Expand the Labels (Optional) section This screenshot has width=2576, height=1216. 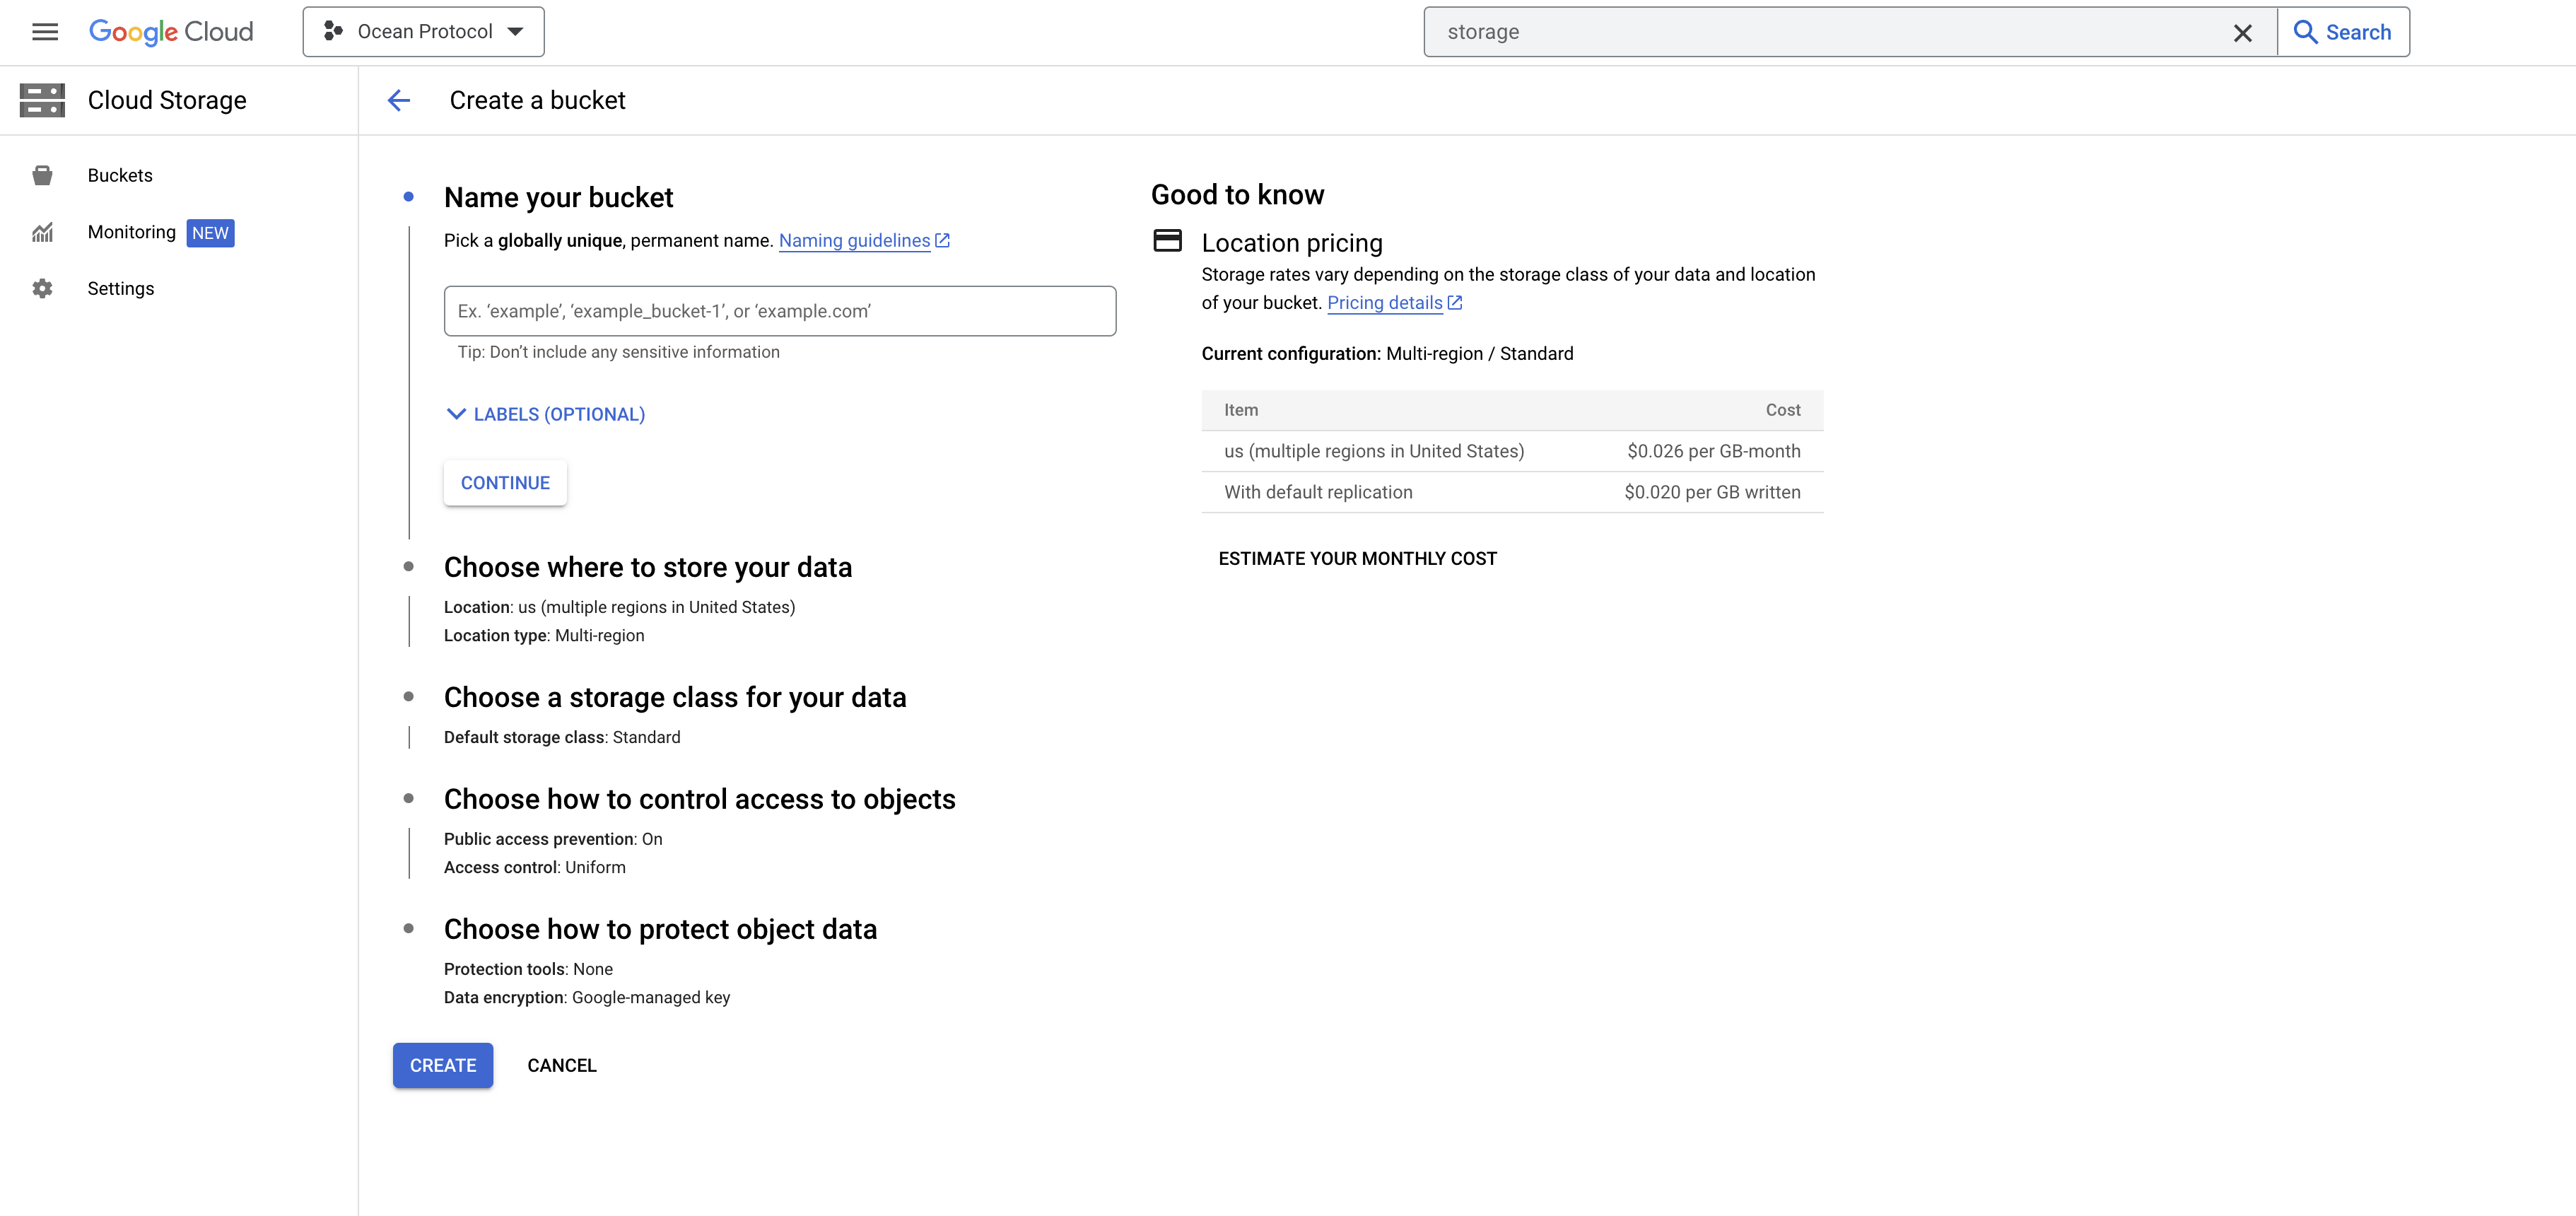(x=546, y=414)
